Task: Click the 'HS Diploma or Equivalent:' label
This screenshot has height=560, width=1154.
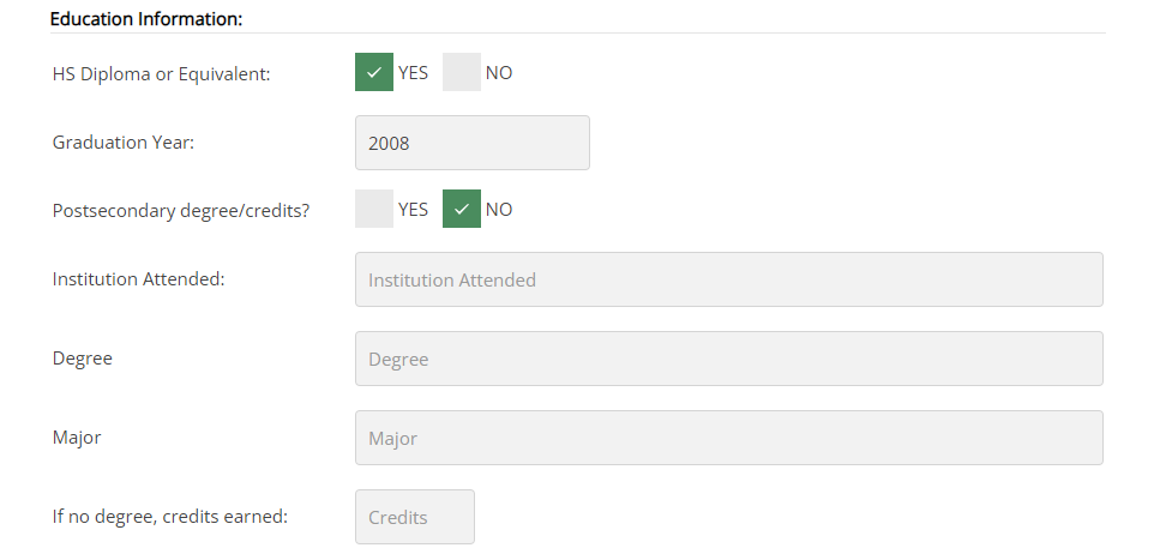Action: coord(161,74)
